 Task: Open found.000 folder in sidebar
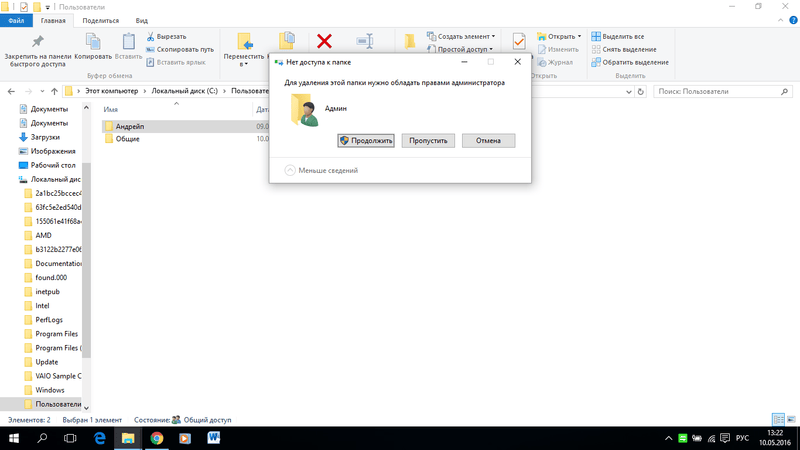pos(46,278)
